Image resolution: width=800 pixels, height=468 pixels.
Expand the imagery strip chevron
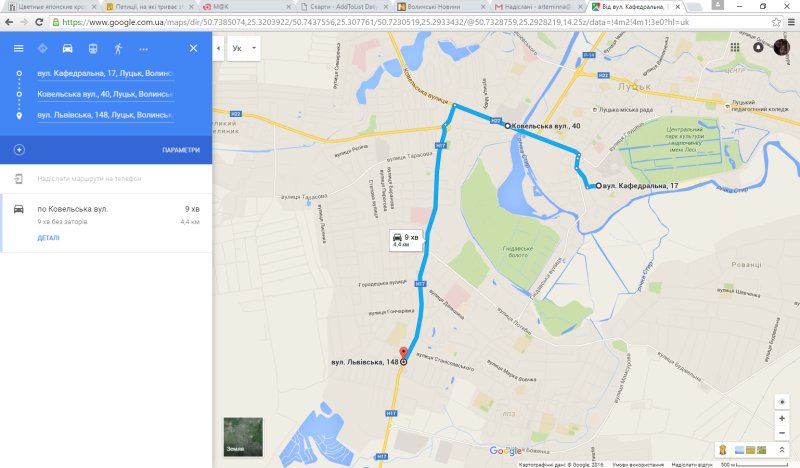point(782,450)
